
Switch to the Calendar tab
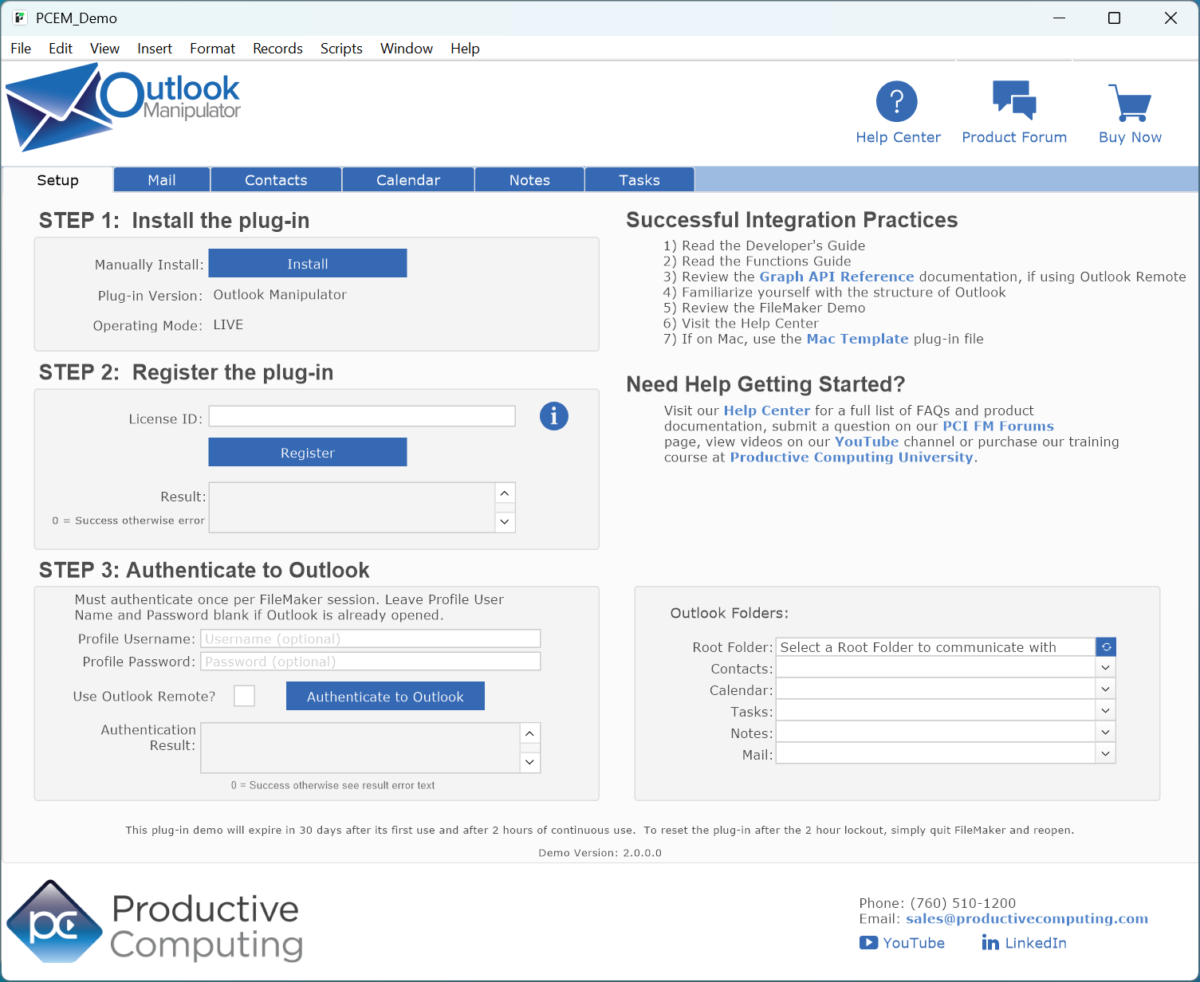coord(408,180)
